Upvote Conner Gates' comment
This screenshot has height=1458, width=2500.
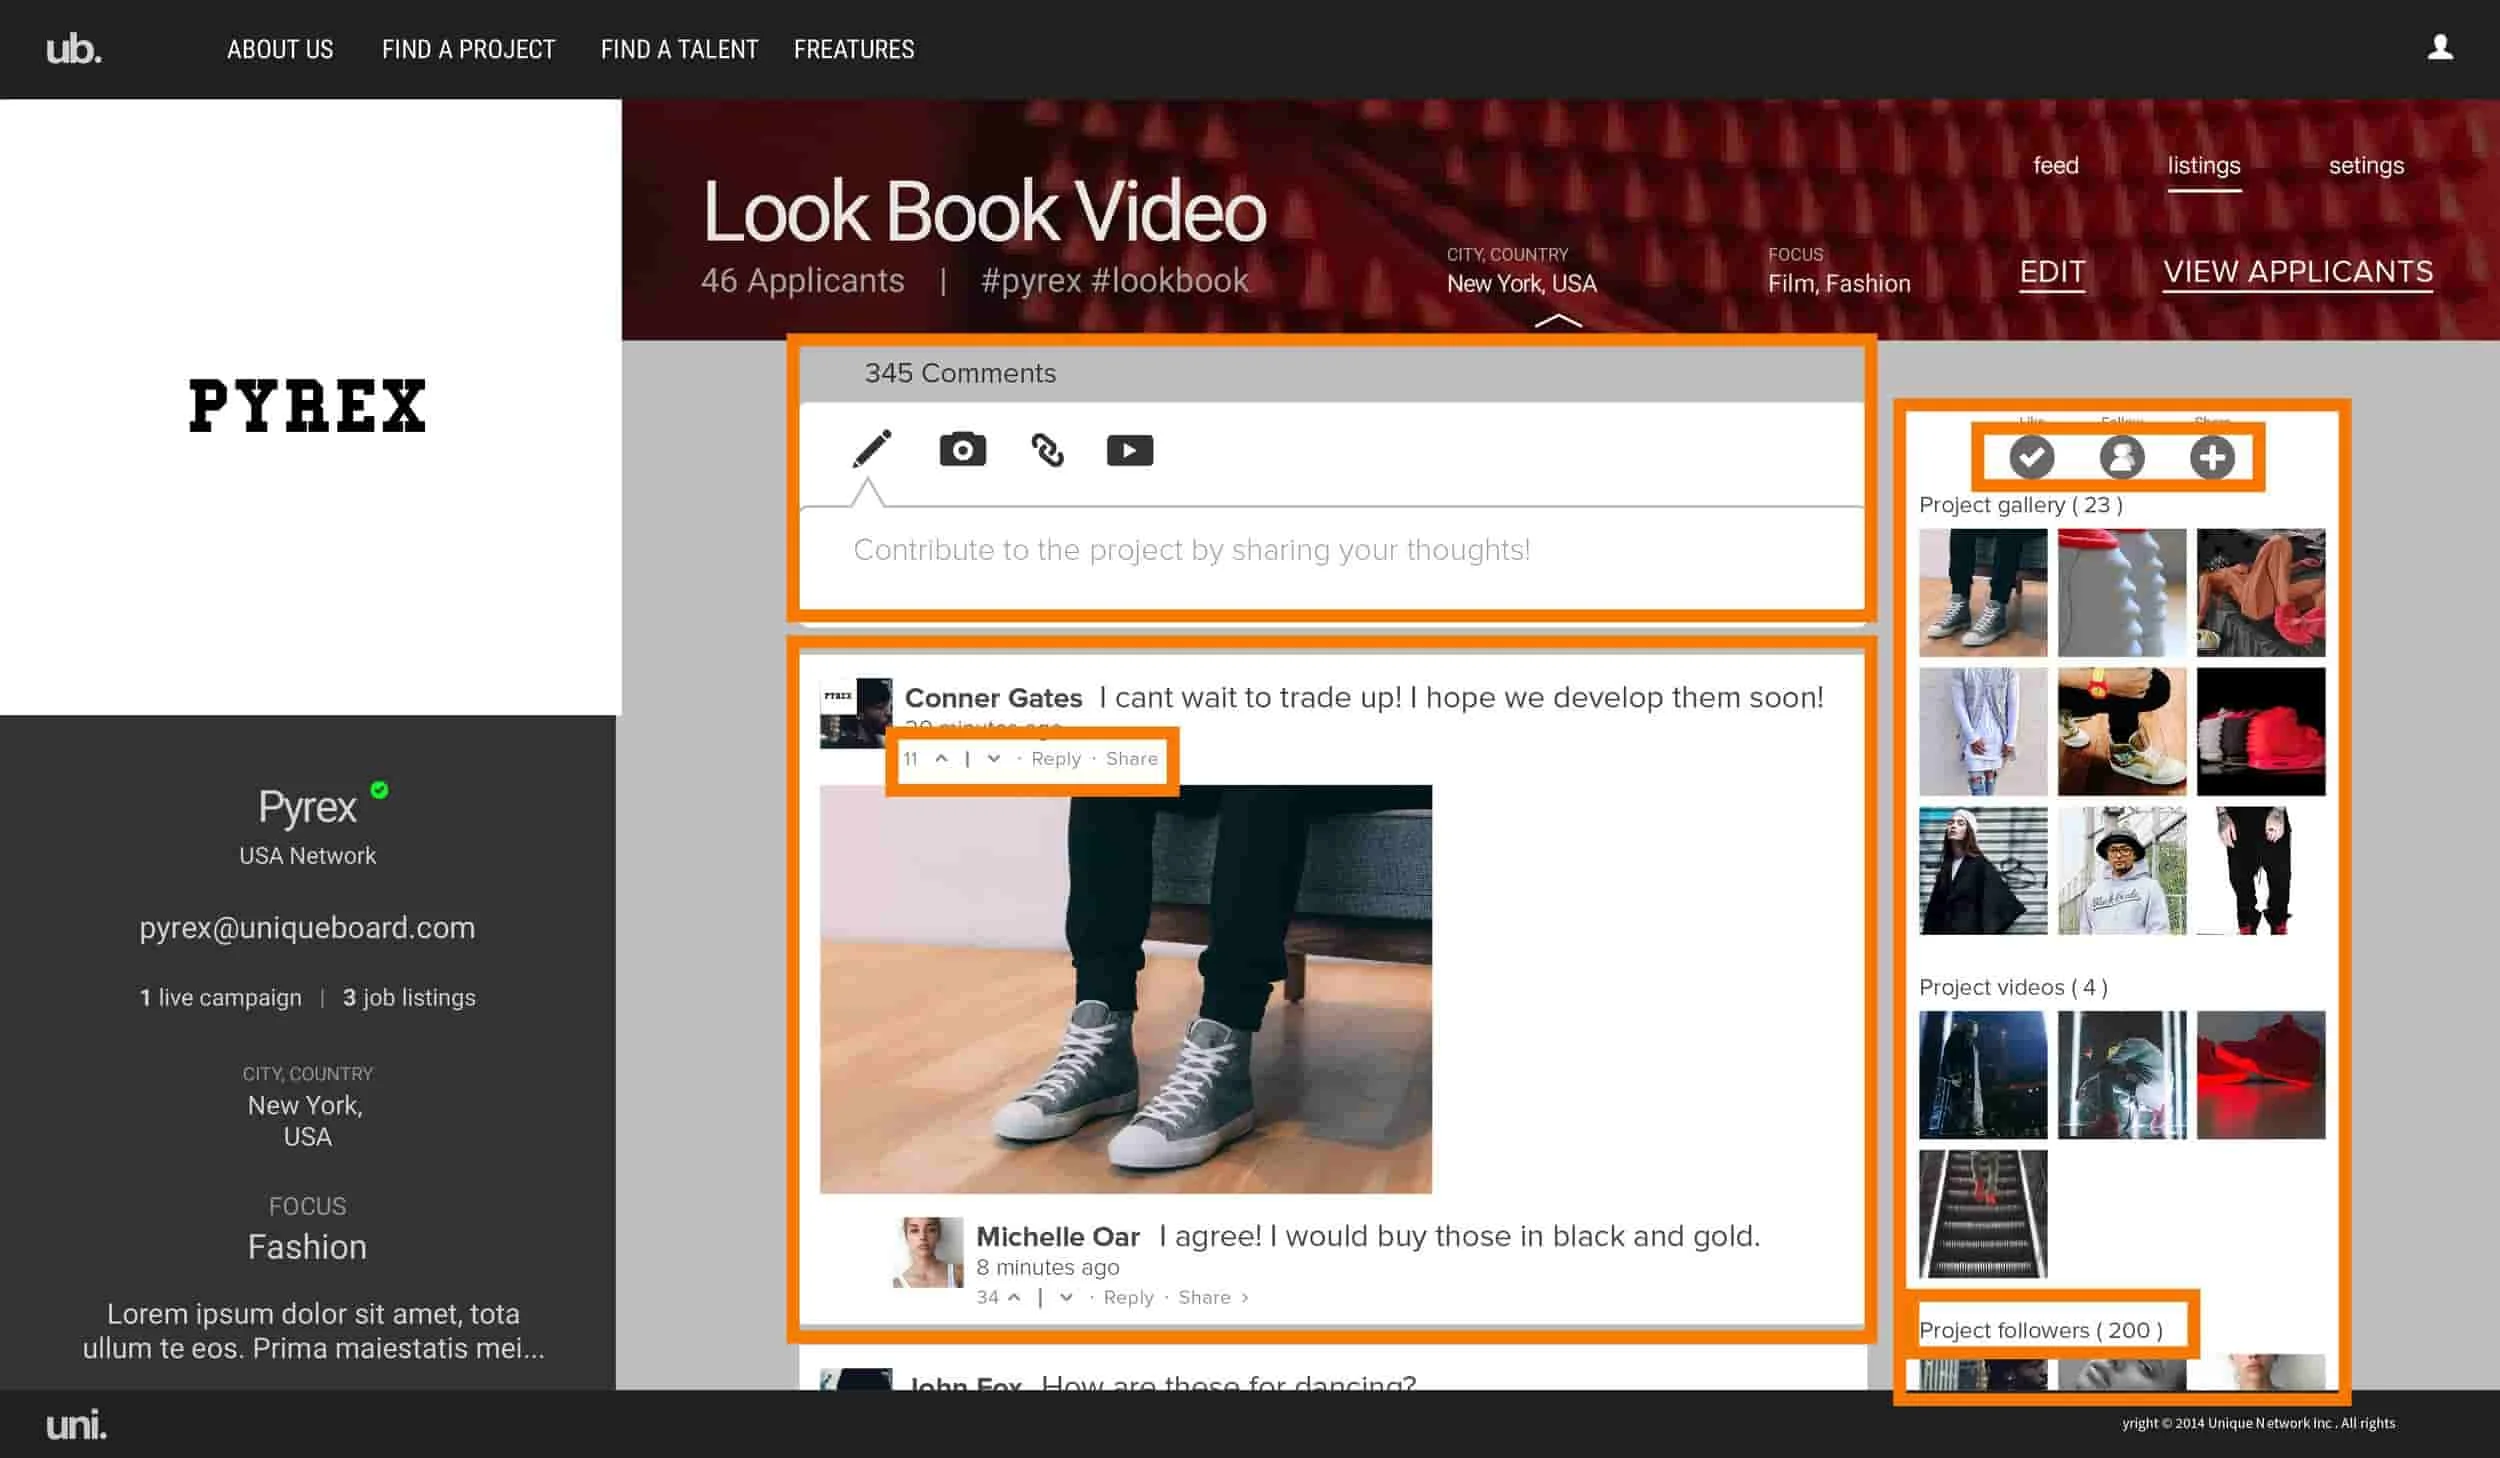point(941,758)
